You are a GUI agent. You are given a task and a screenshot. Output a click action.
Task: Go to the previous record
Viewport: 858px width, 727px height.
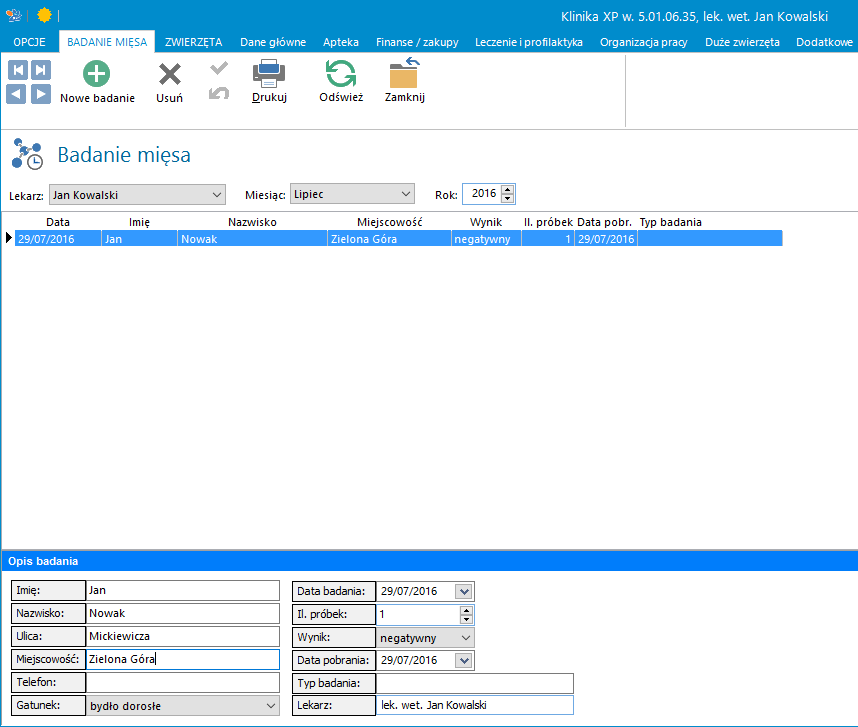tap(16, 94)
